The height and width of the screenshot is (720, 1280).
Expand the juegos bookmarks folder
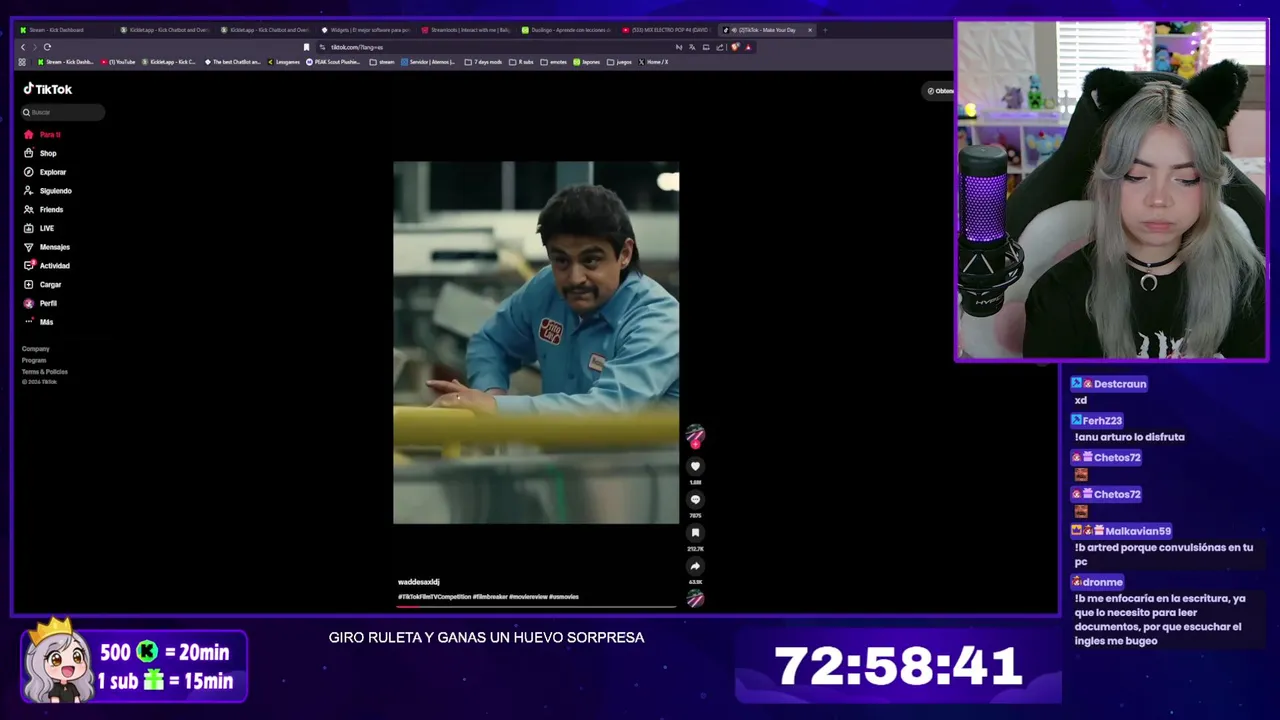click(620, 62)
